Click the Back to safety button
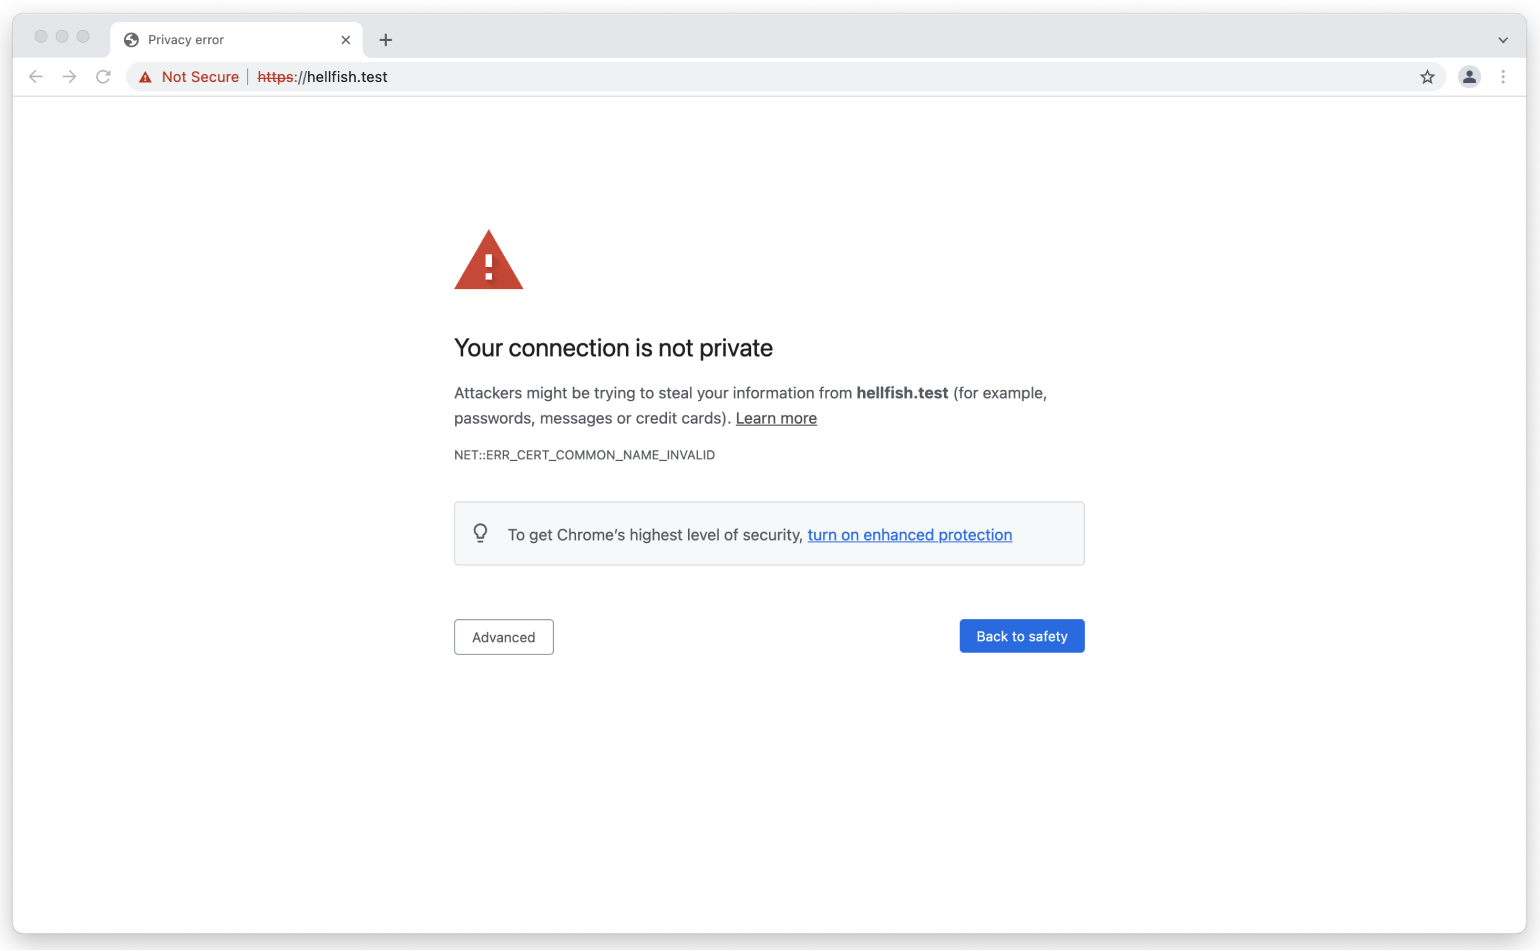The image size is (1540, 951). (1021, 636)
